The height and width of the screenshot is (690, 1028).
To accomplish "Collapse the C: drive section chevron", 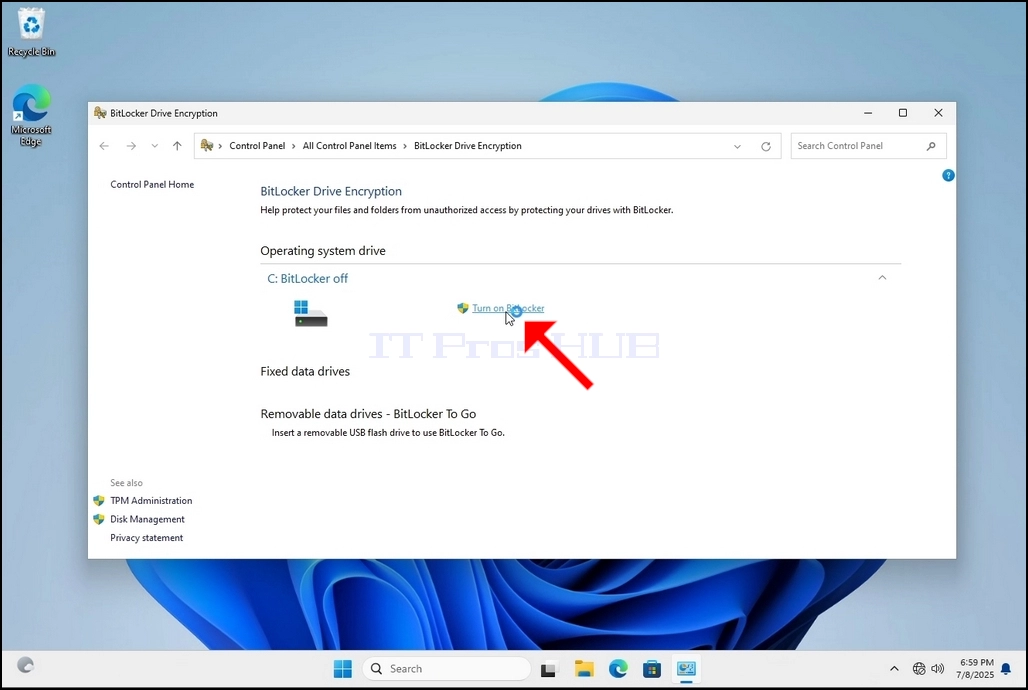I will (x=882, y=277).
